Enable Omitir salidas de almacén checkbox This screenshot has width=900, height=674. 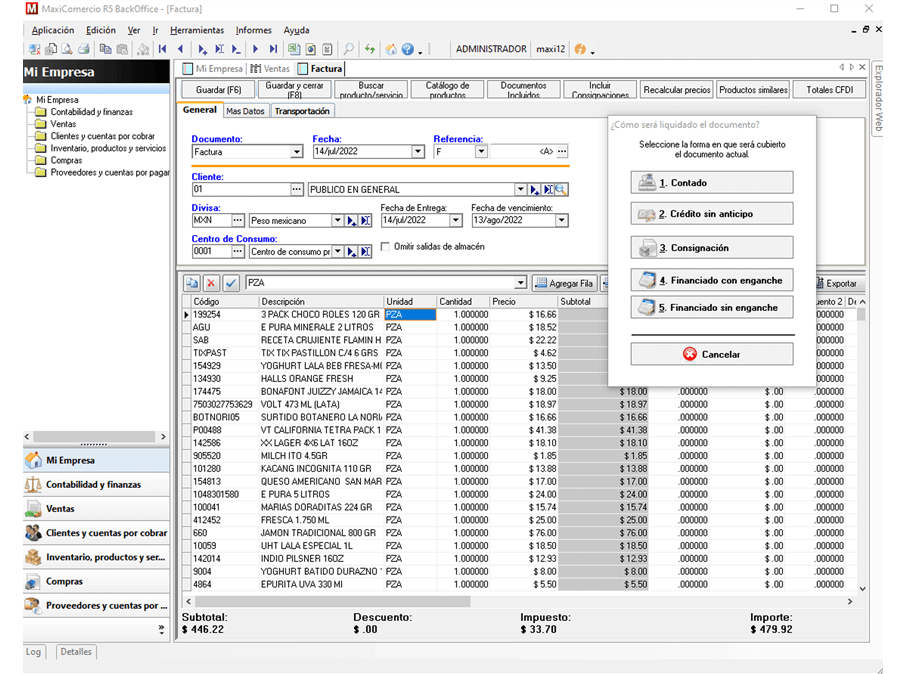coord(385,246)
